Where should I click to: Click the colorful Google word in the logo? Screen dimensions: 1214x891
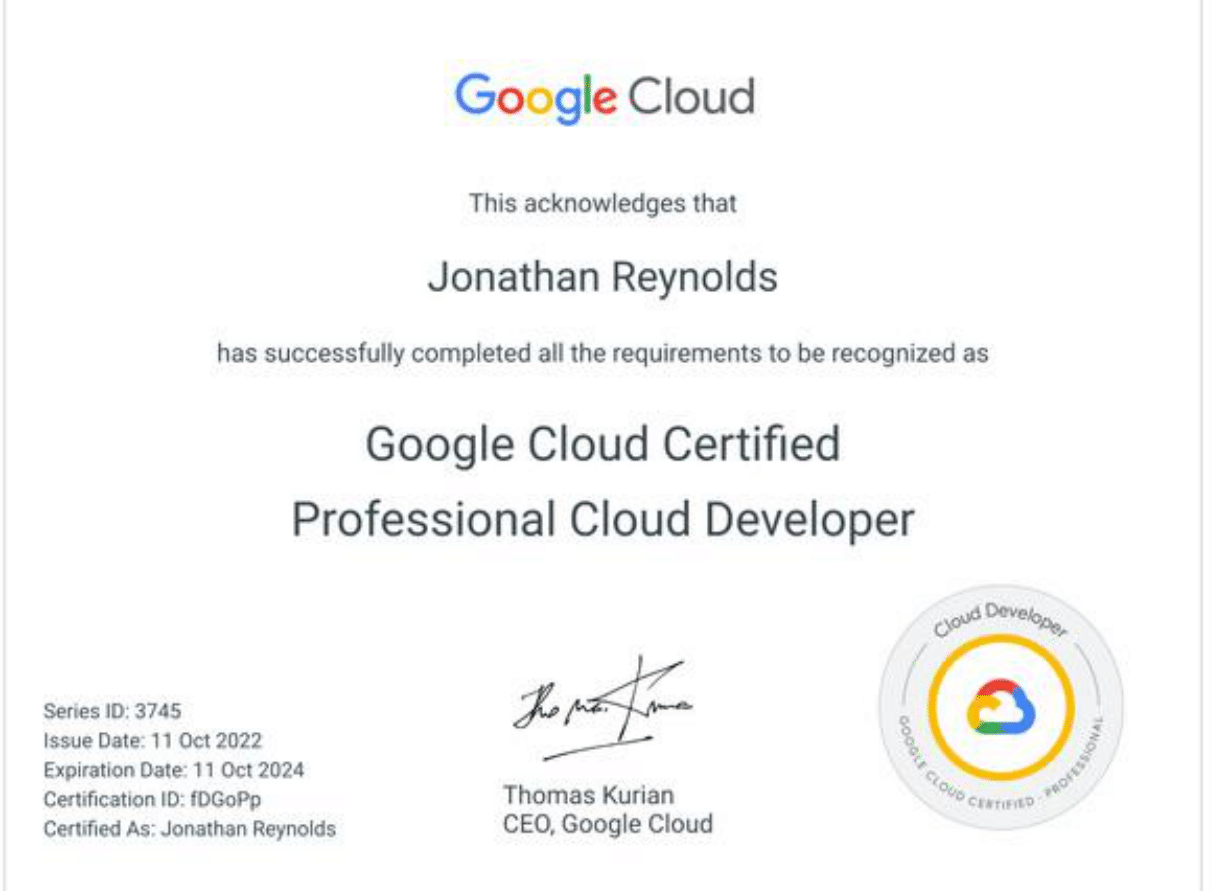click(x=535, y=98)
